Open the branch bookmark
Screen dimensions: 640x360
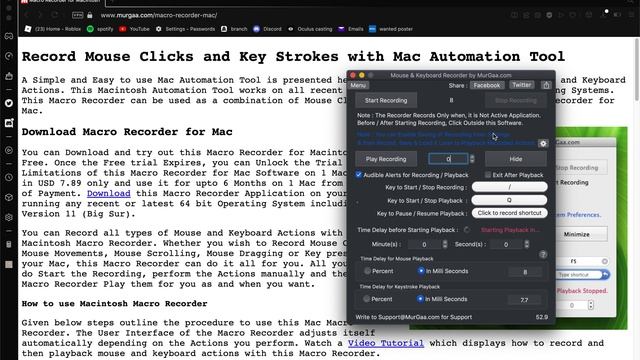(234, 29)
